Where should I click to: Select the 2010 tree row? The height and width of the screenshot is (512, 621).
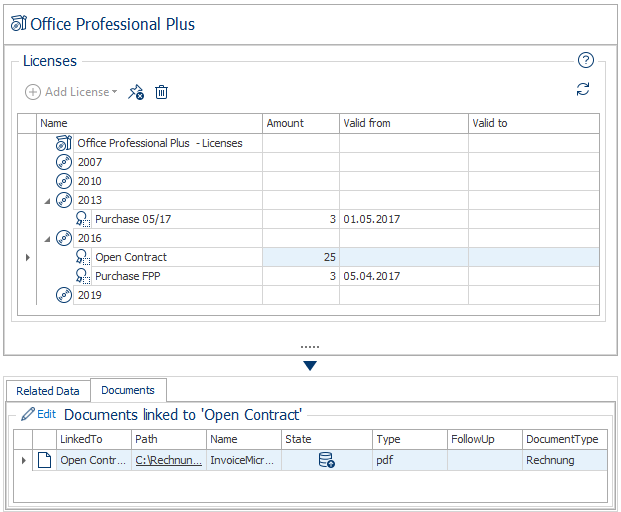point(318,181)
